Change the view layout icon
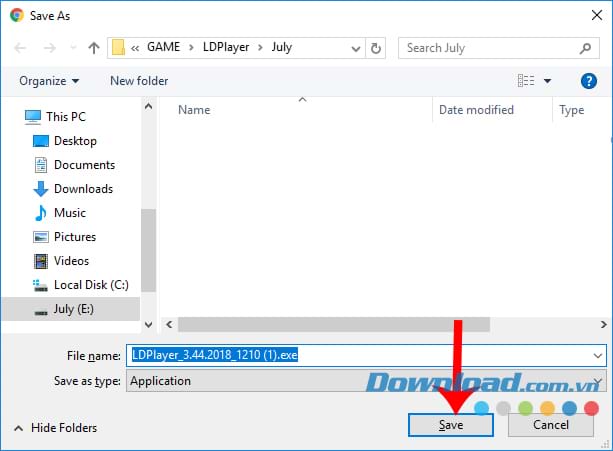The height and width of the screenshot is (451, 613). coord(526,81)
